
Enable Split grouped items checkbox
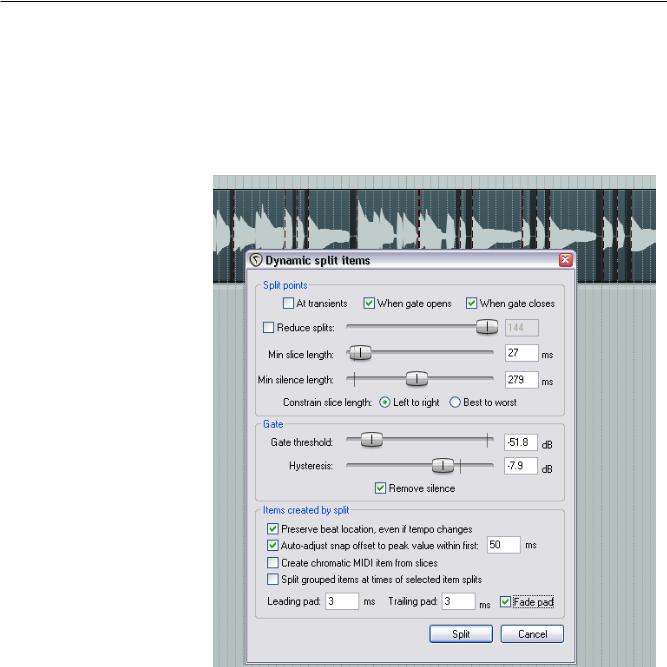pos(273,579)
